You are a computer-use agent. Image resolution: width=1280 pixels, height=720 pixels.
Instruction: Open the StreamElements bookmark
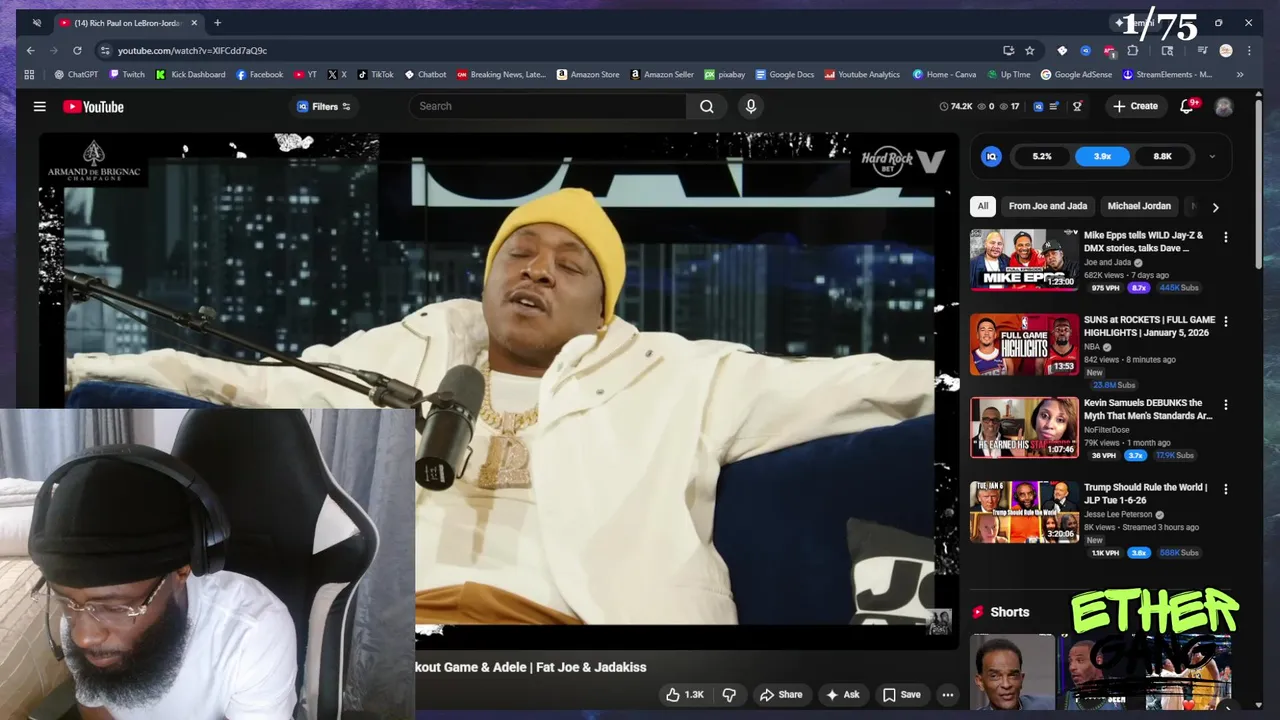coord(1167,74)
